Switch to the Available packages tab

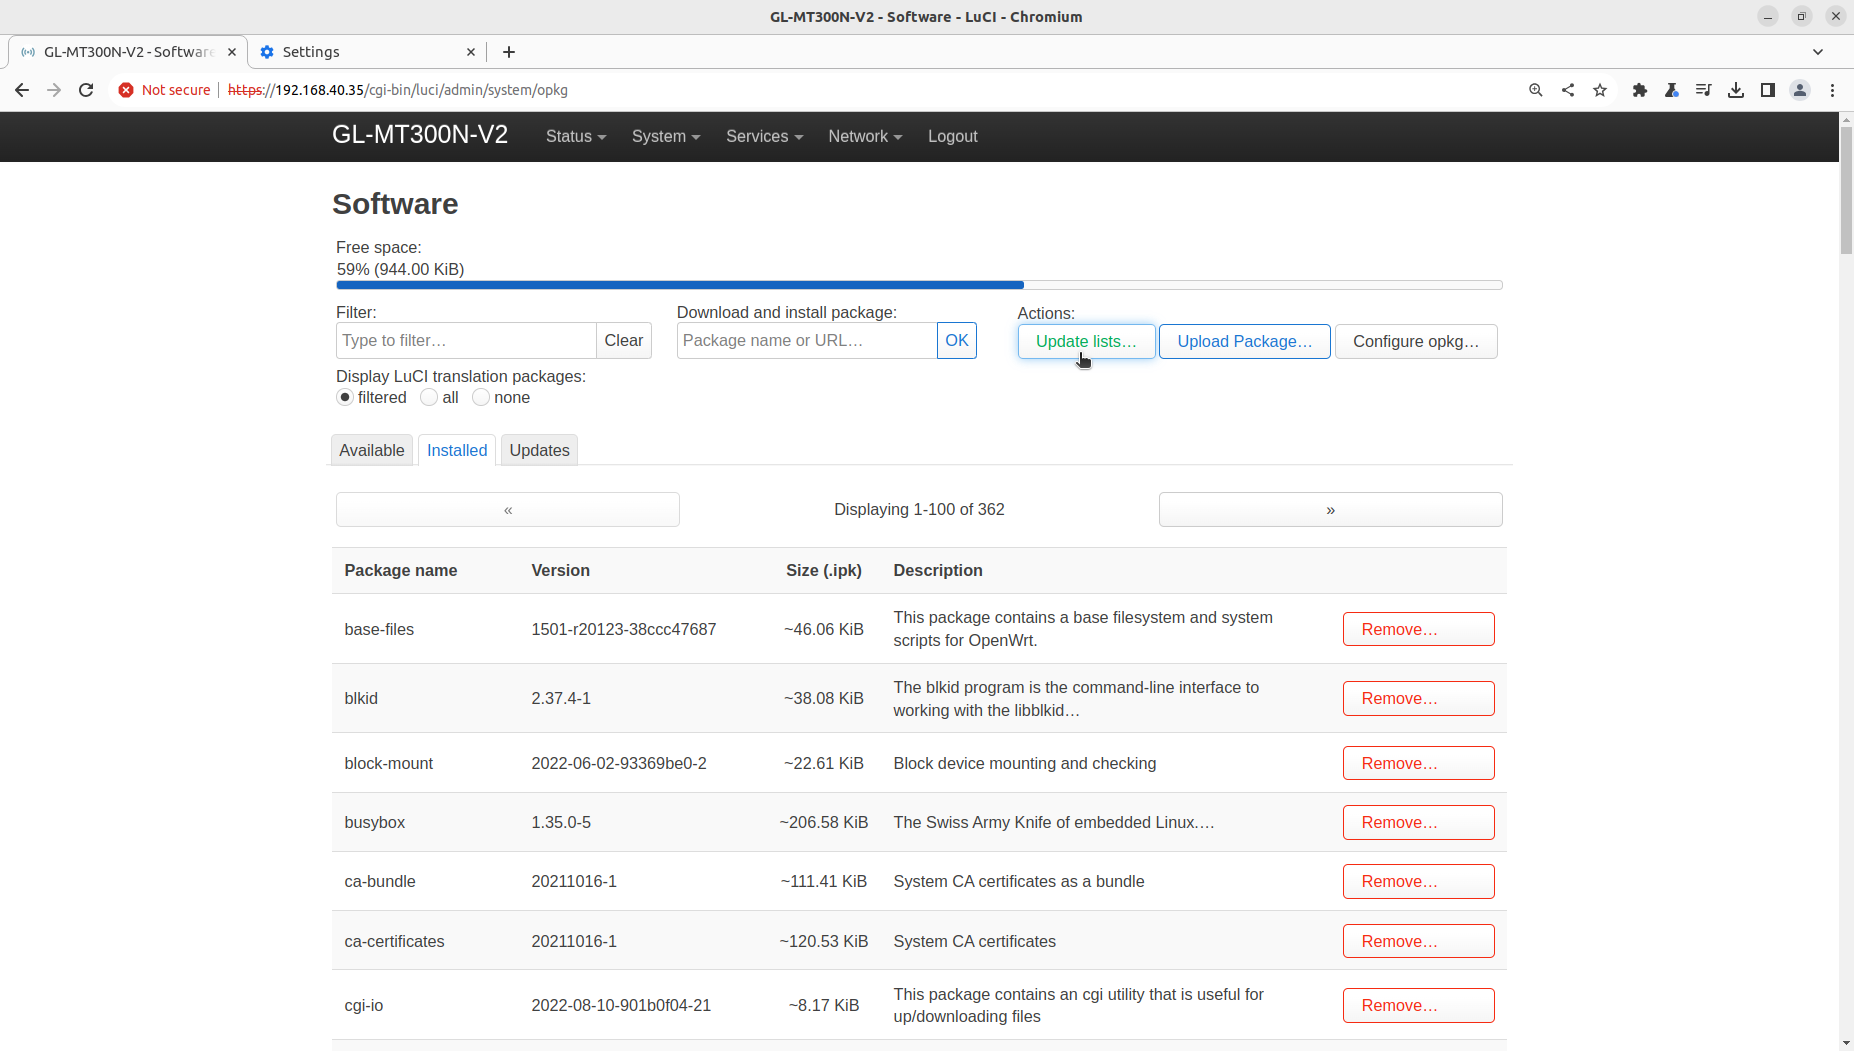coord(372,450)
